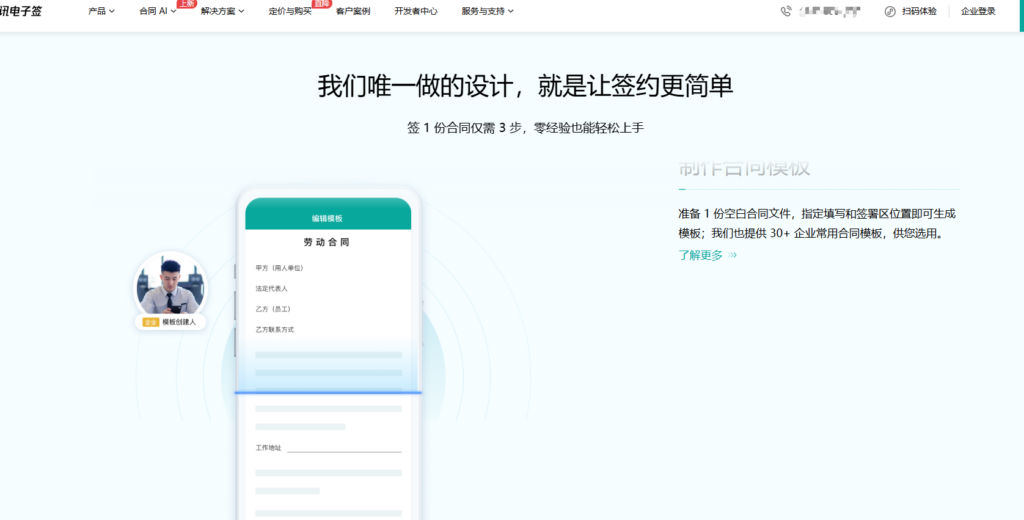Click the phone handset icon
The height and width of the screenshot is (520, 1024).
tap(786, 11)
